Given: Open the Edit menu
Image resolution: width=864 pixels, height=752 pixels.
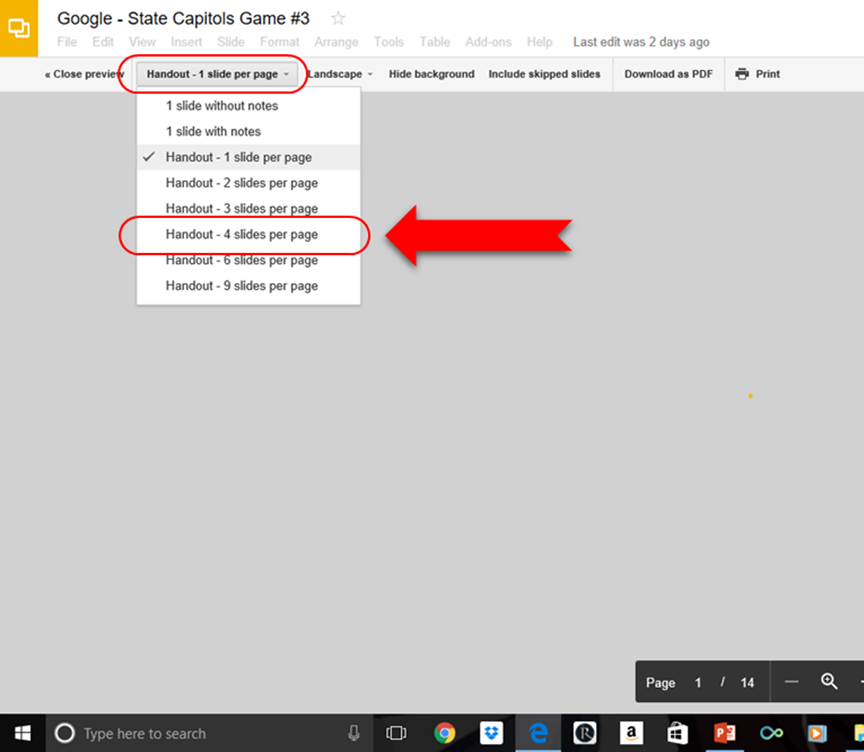Looking at the screenshot, I should click(103, 42).
